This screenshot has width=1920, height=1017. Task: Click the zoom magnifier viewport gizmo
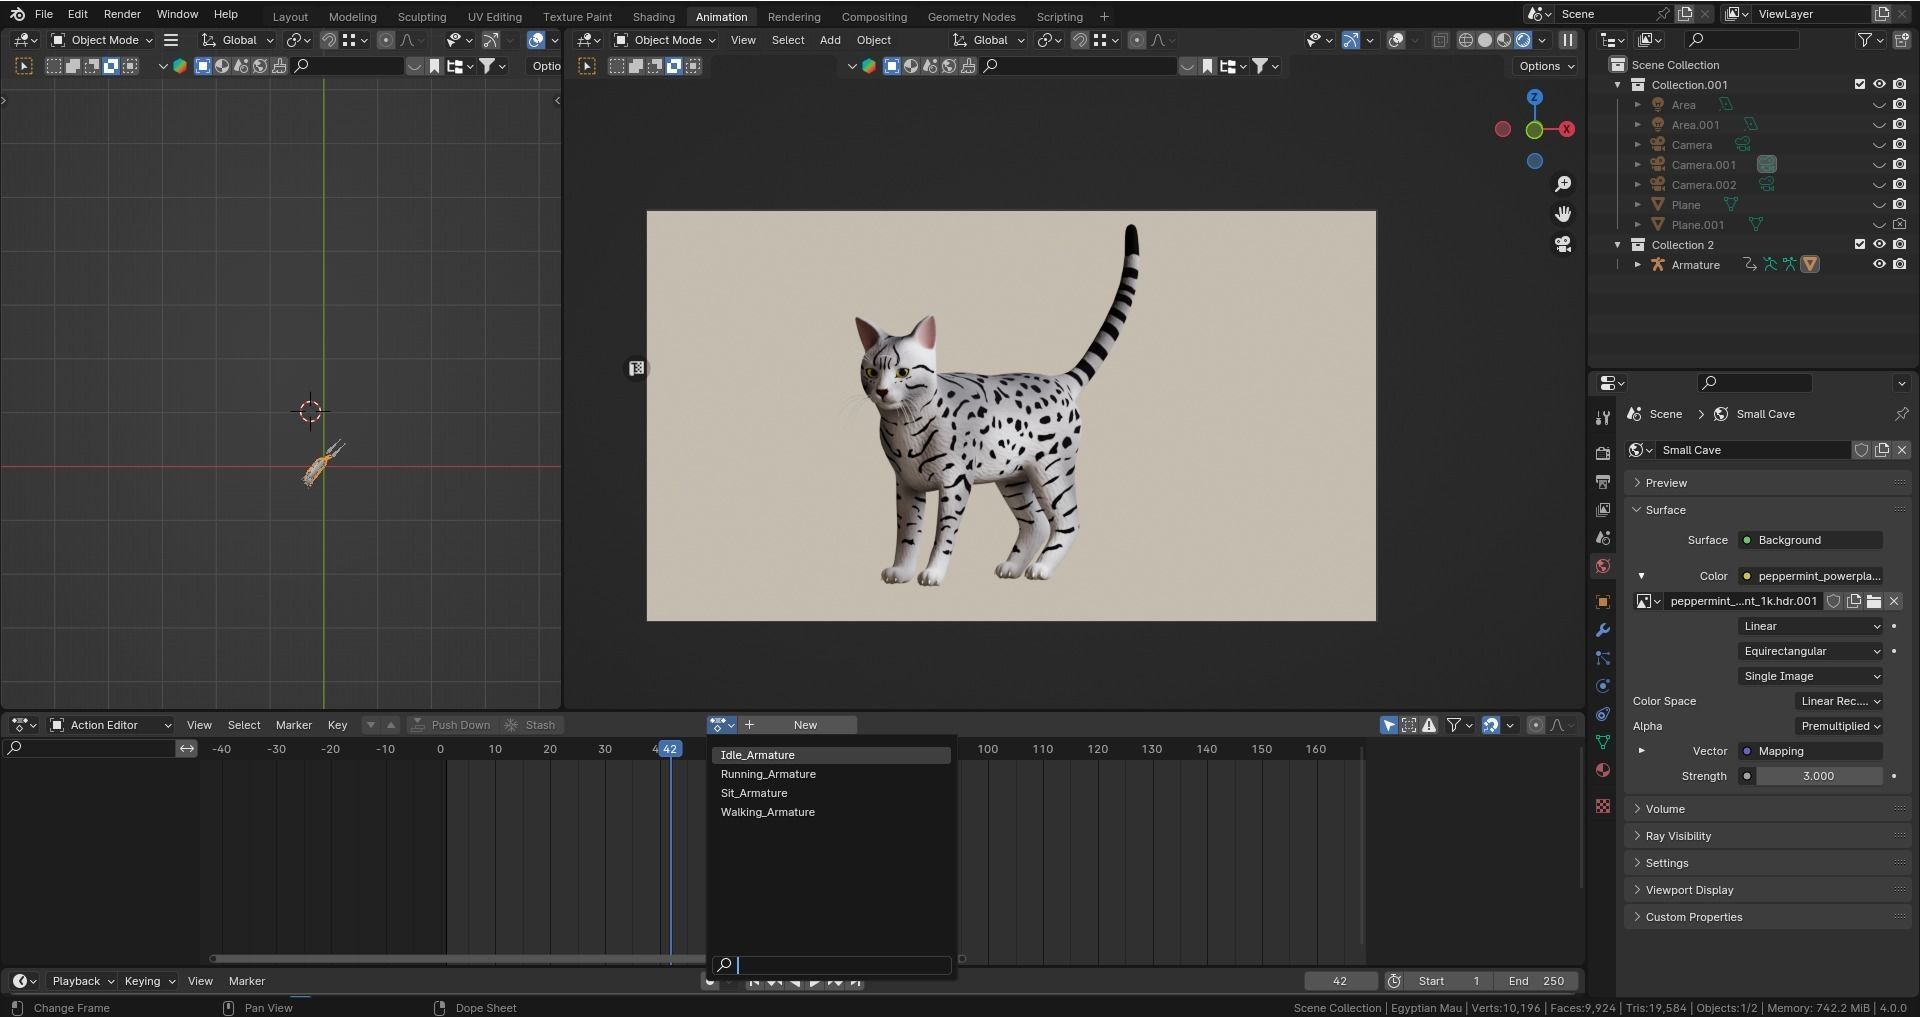click(1563, 184)
